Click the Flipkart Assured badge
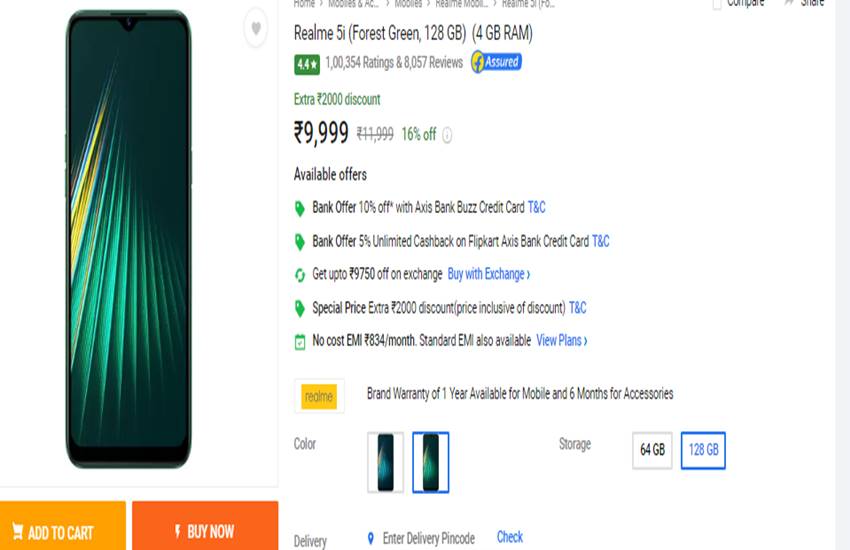The height and width of the screenshot is (550, 850). [496, 62]
